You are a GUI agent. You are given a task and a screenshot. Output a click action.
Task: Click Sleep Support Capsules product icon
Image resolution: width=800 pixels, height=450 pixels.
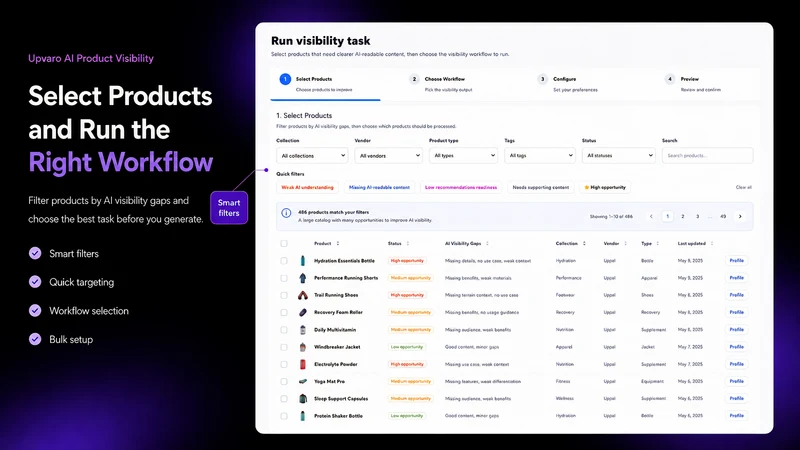click(303, 398)
